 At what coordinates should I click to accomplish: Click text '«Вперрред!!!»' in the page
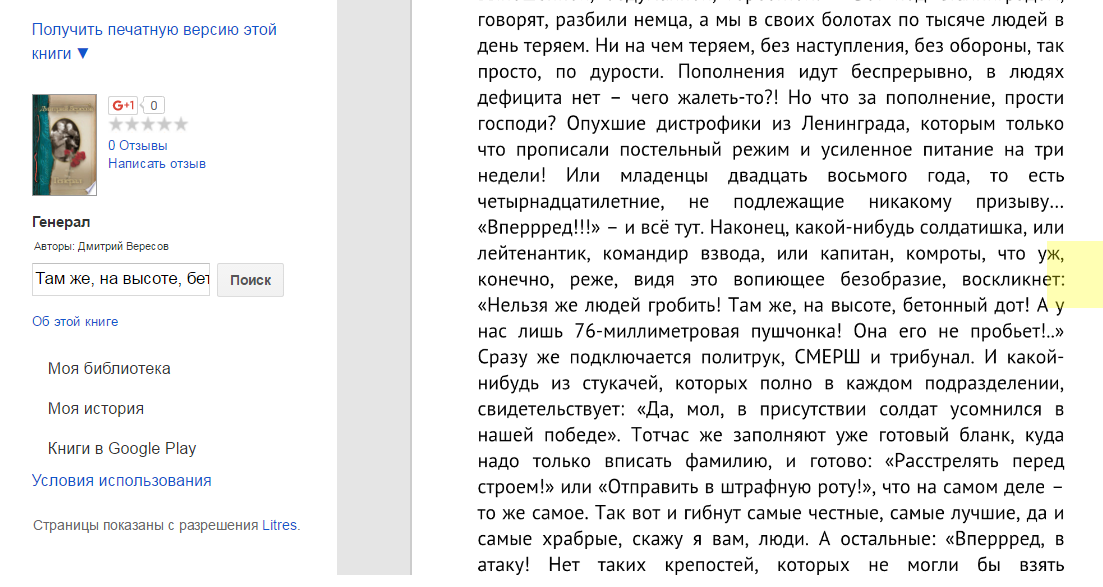(539, 228)
